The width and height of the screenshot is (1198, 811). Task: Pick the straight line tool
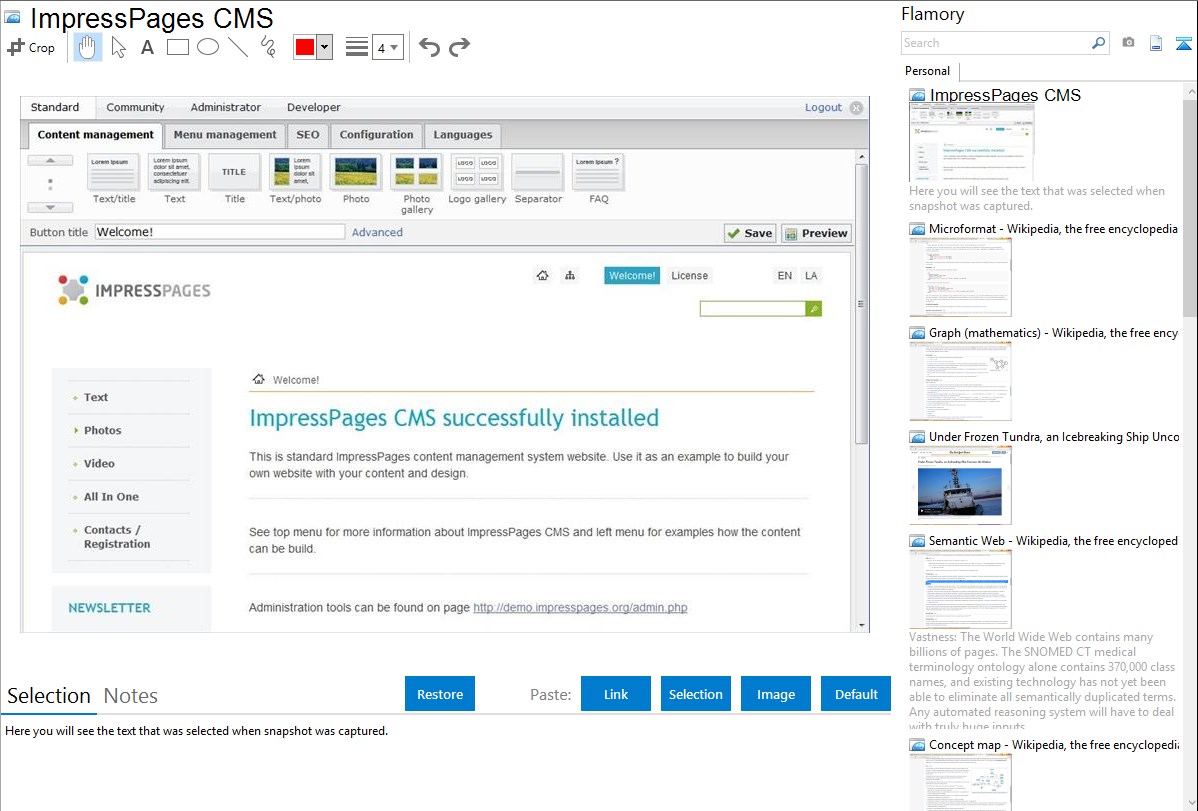[238, 47]
